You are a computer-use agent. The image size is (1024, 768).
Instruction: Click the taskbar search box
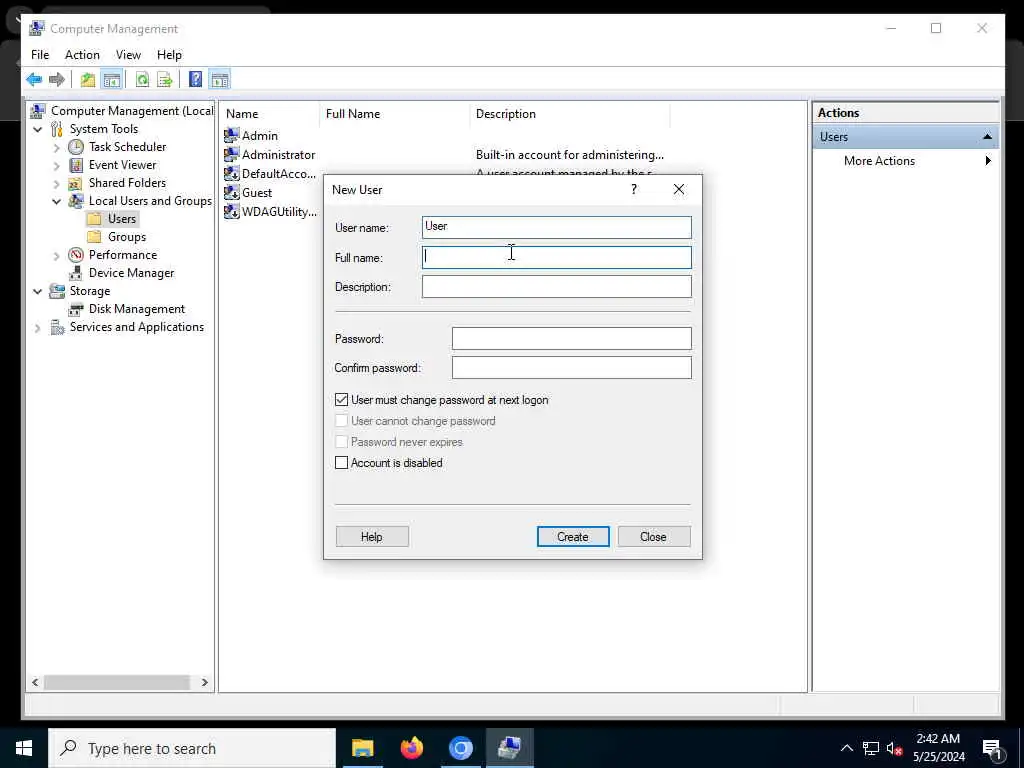[192, 748]
